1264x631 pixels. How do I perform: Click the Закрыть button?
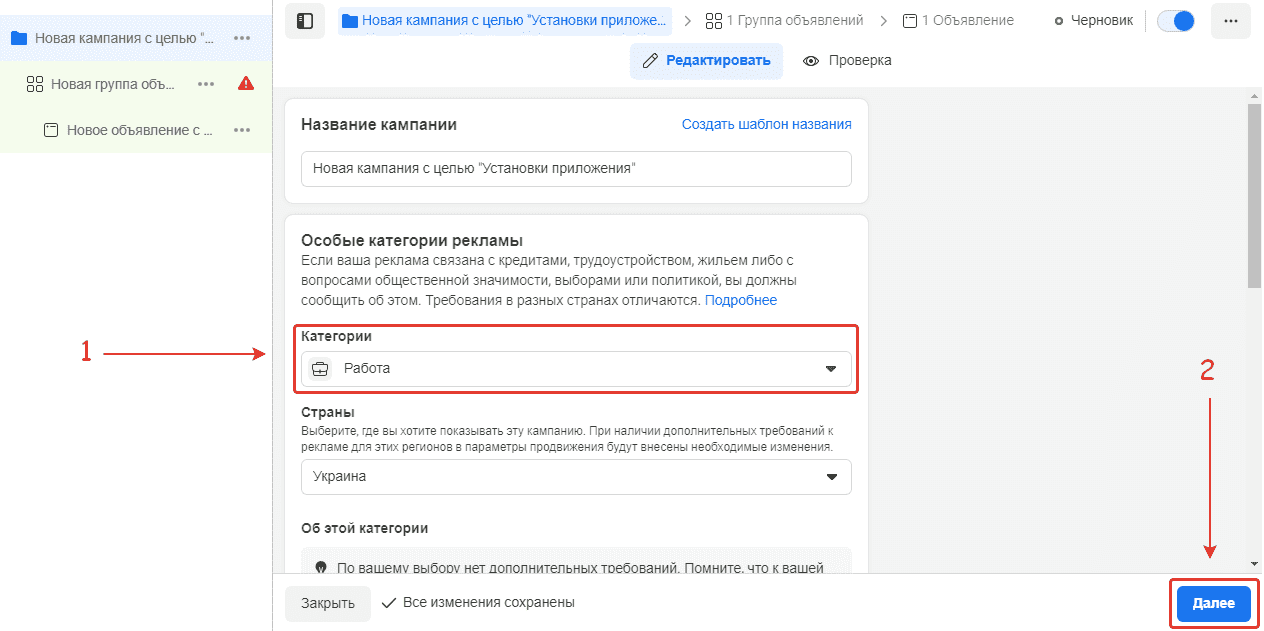(x=328, y=604)
